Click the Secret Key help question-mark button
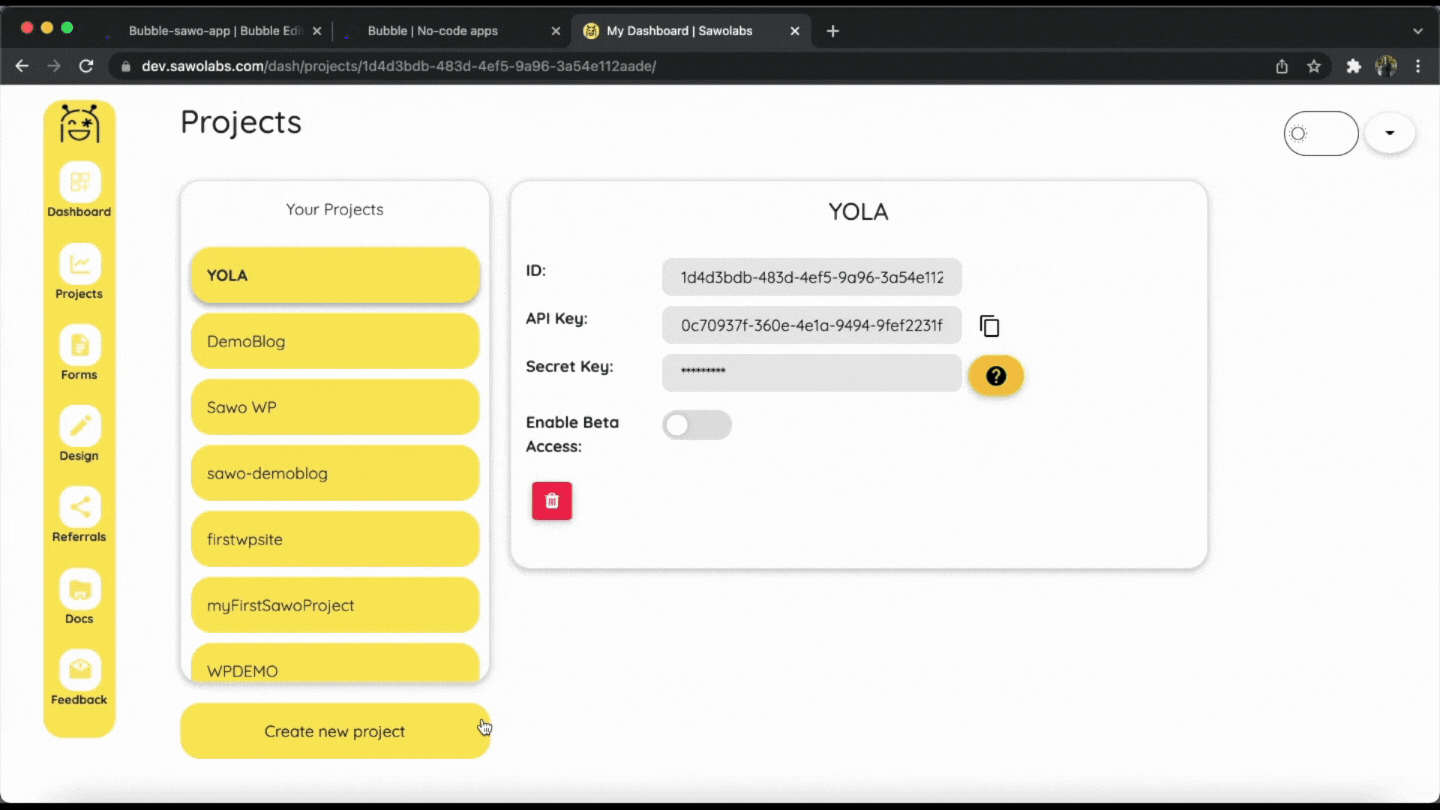The width and height of the screenshot is (1440, 810). 996,375
